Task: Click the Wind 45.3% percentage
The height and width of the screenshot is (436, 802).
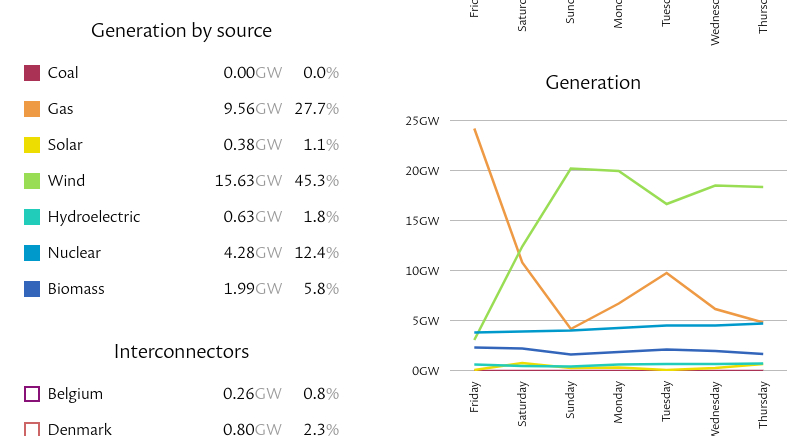Action: [x=316, y=181]
